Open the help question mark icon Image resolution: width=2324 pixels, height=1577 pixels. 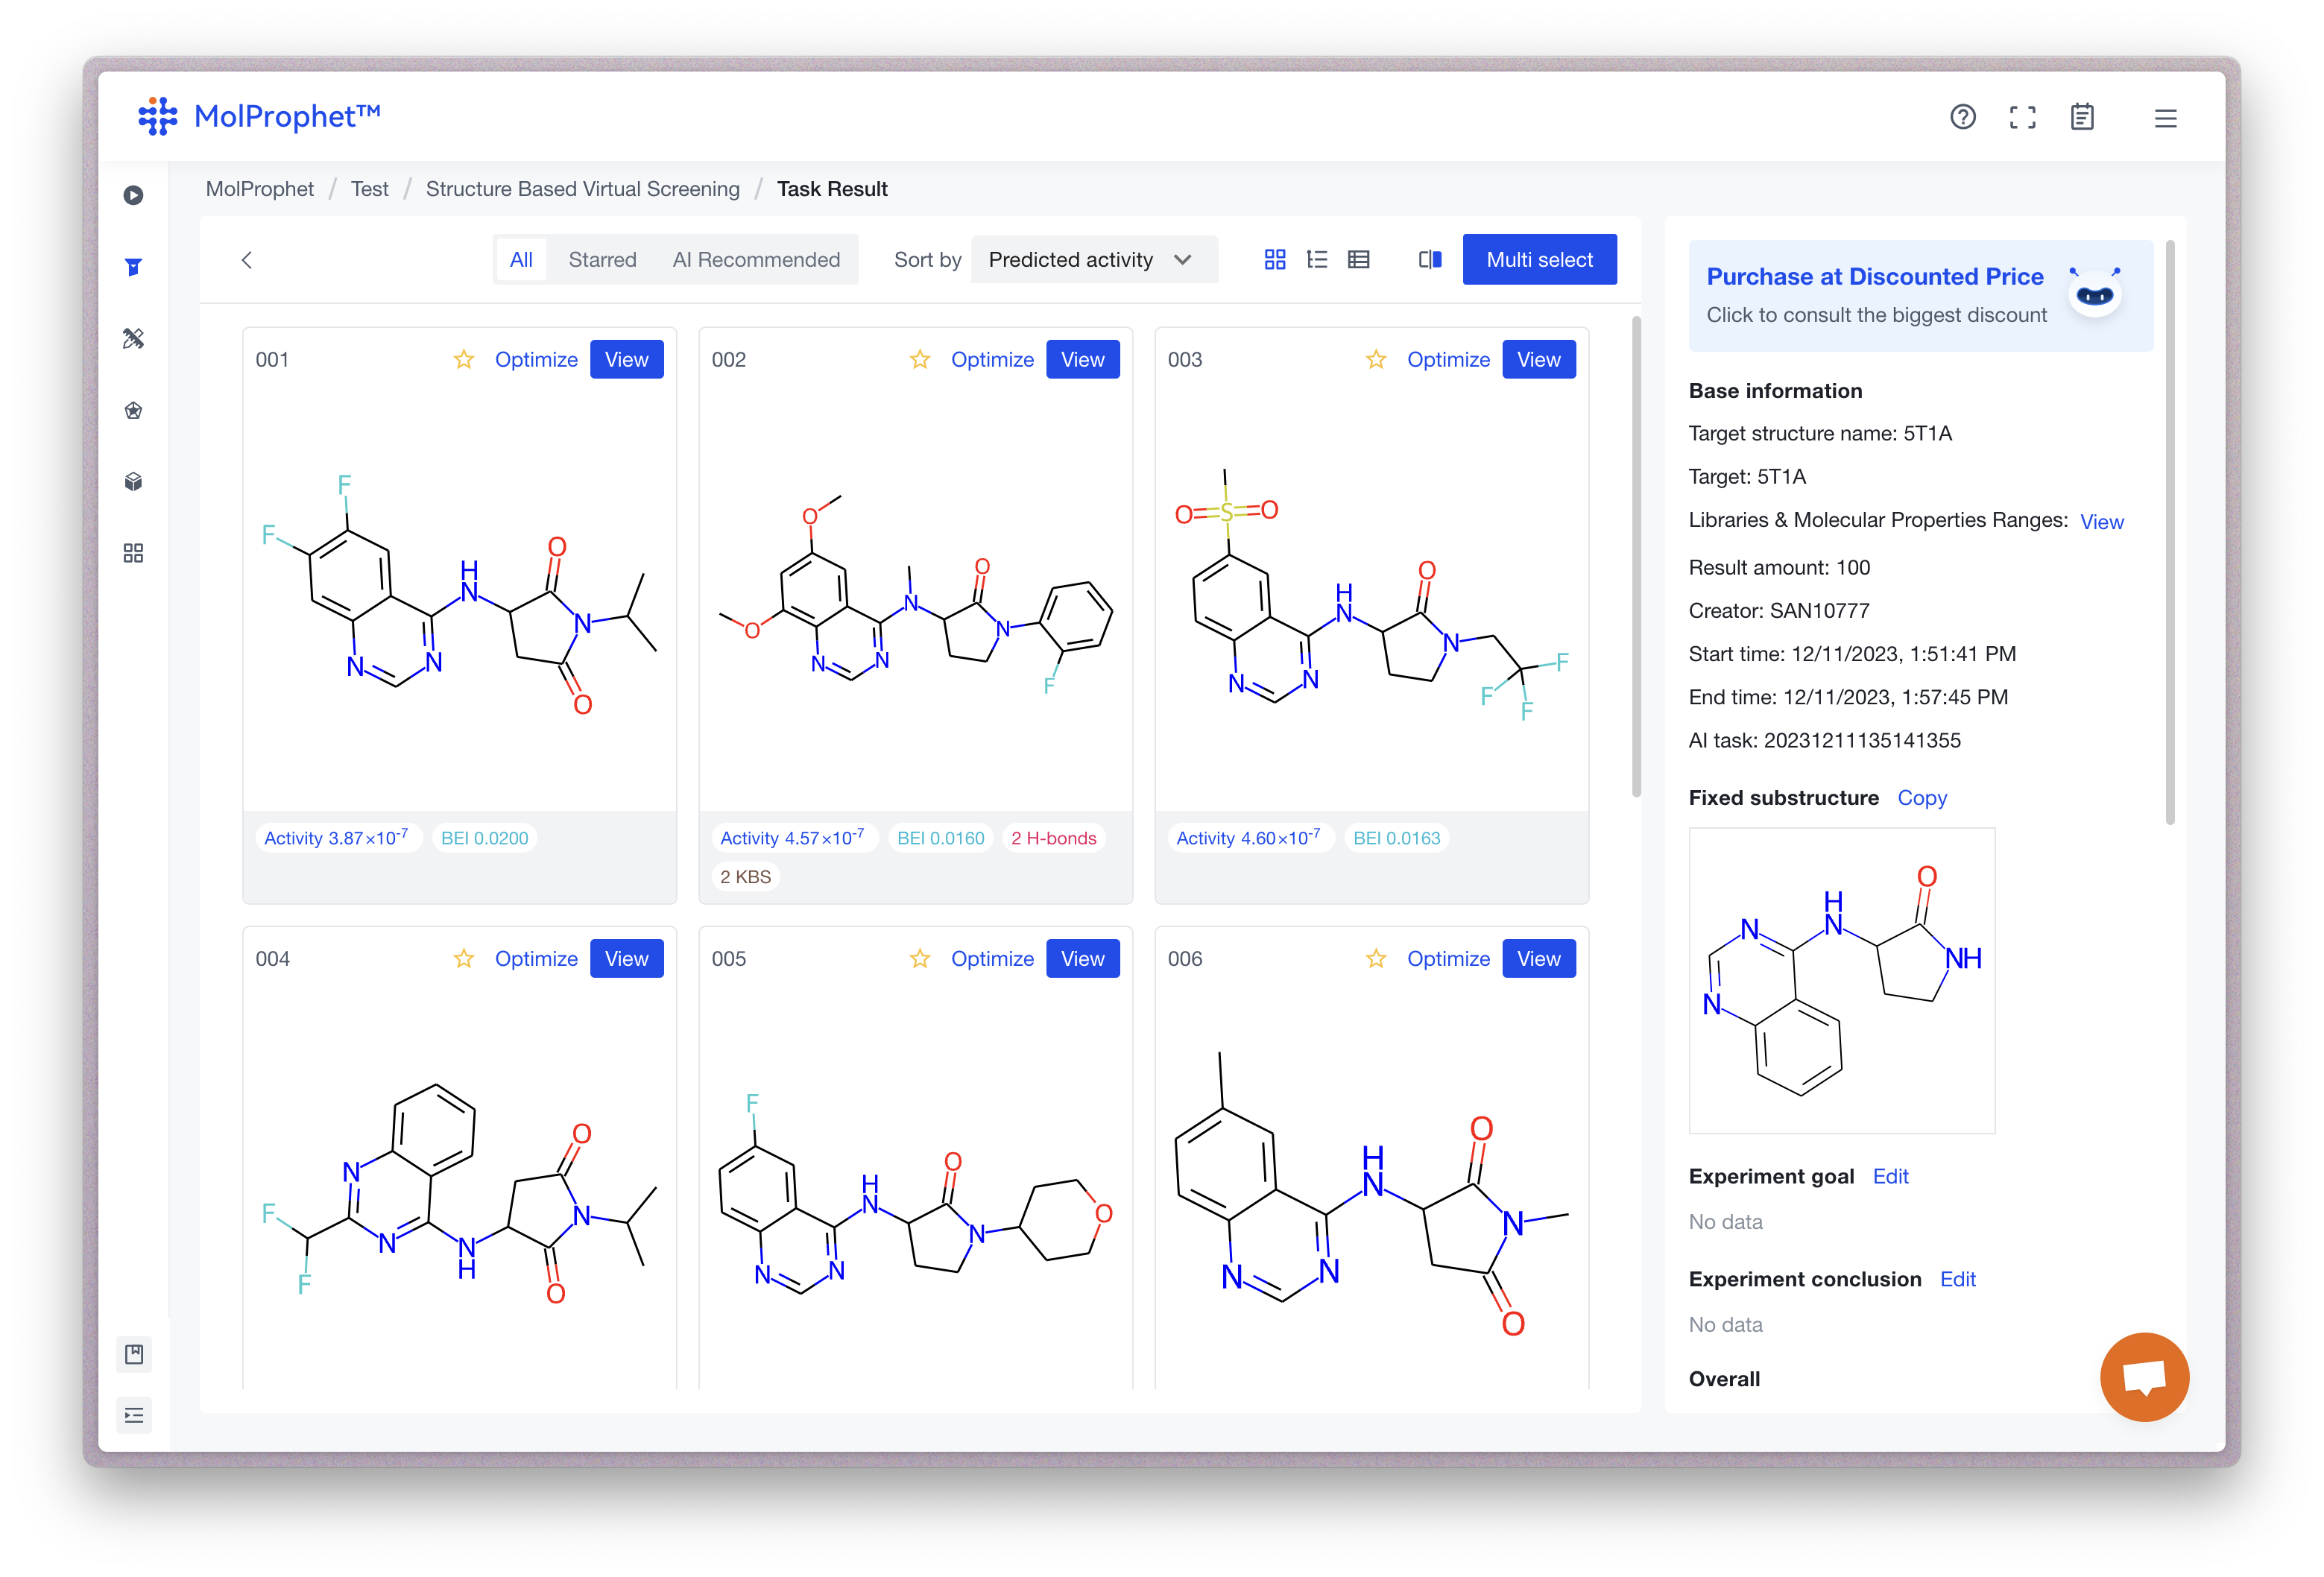click(1962, 117)
